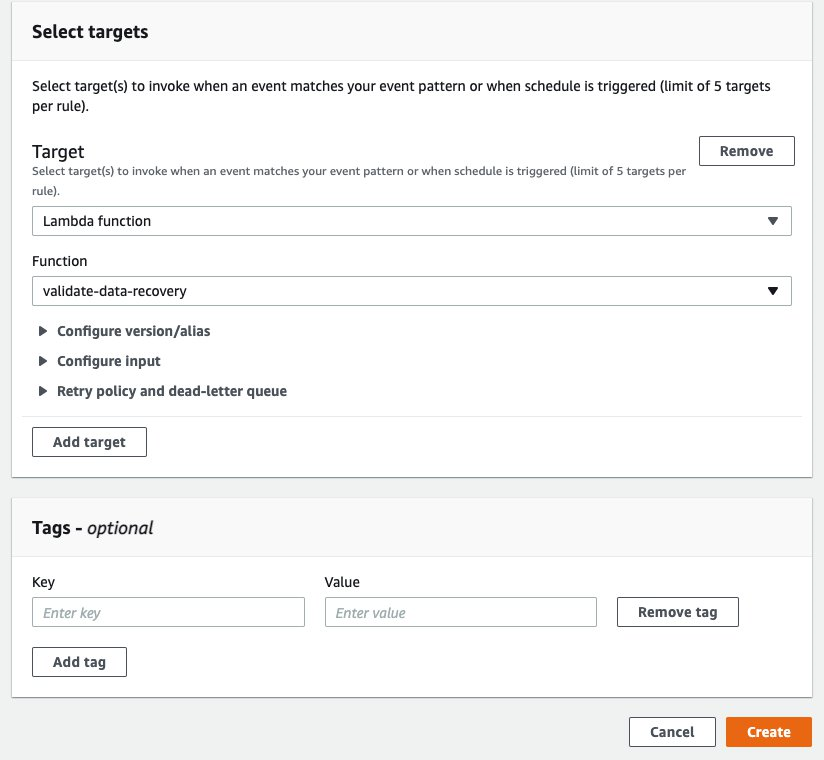
Task: Click the Retry policy disclosure triangle
Action: 43,391
